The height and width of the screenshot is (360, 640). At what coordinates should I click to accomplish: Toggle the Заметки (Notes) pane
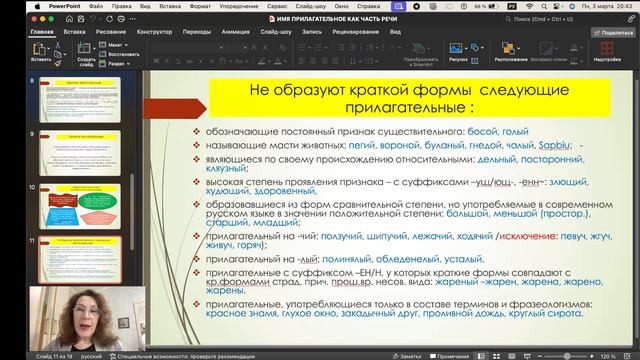pos(407,356)
